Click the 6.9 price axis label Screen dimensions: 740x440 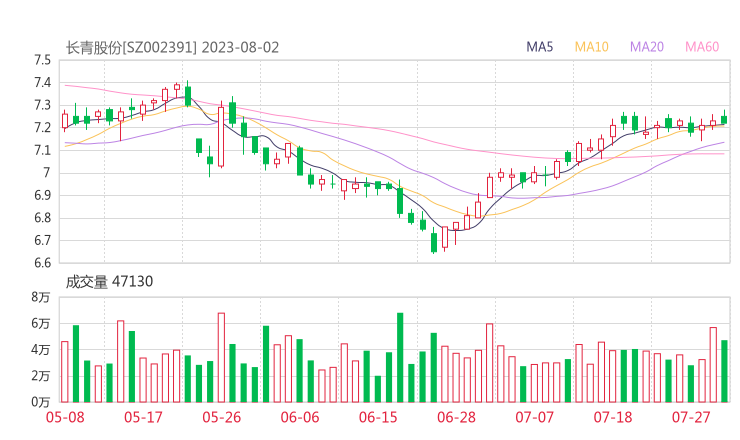click(42, 195)
